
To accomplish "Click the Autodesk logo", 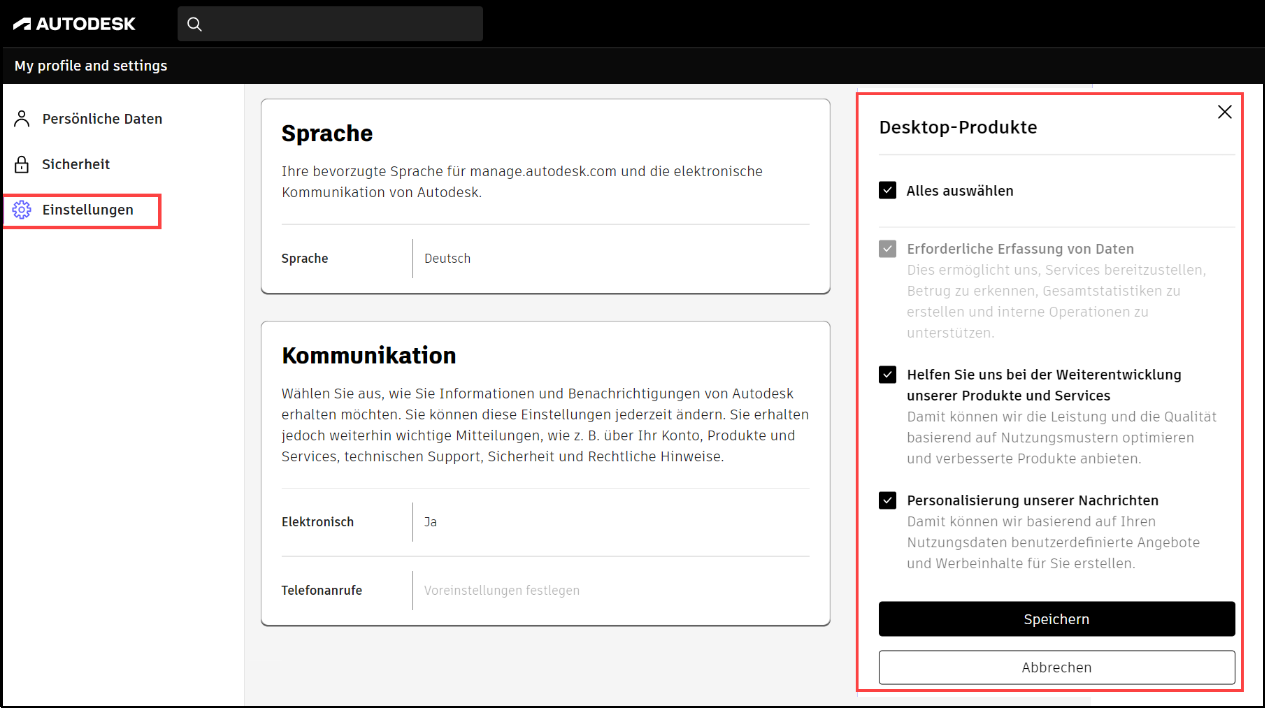I will [75, 22].
